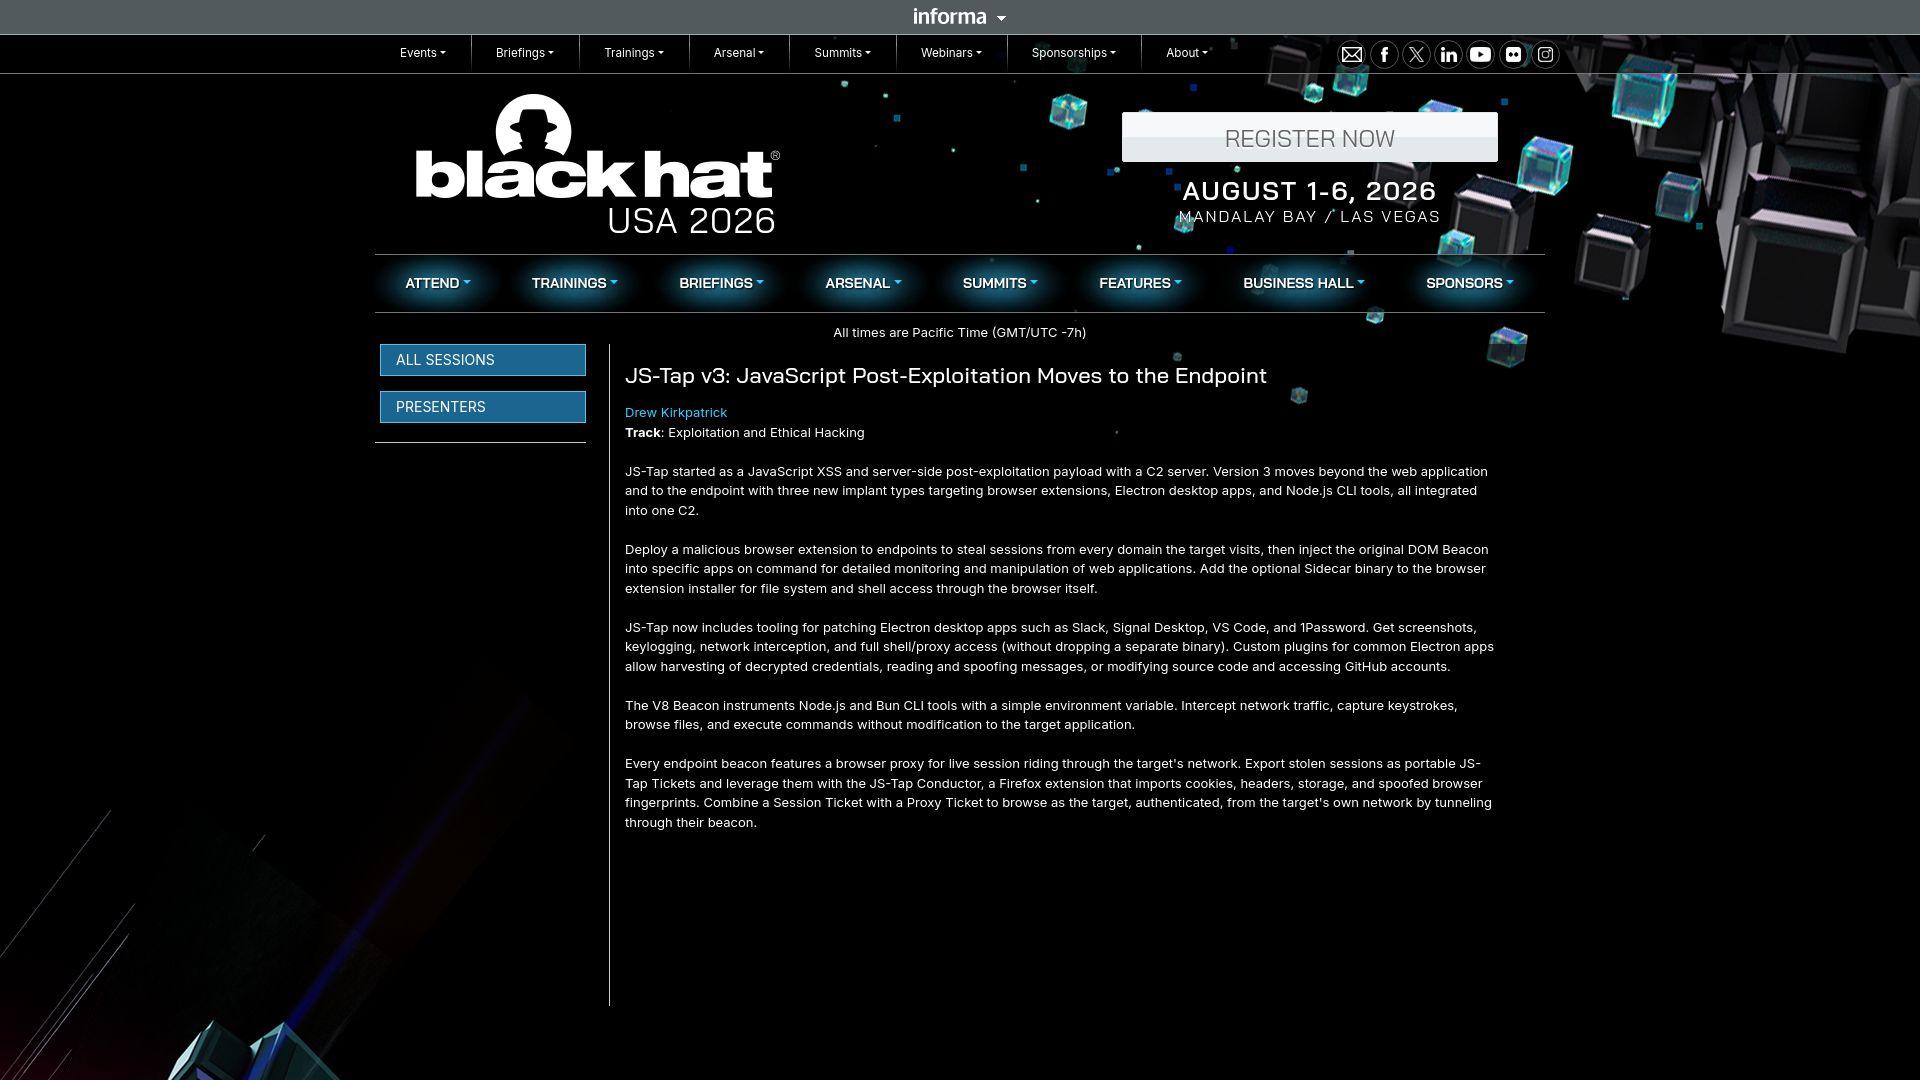Image resolution: width=1920 pixels, height=1080 pixels.
Task: Open the About dropdown
Action: pyautogui.click(x=1187, y=53)
